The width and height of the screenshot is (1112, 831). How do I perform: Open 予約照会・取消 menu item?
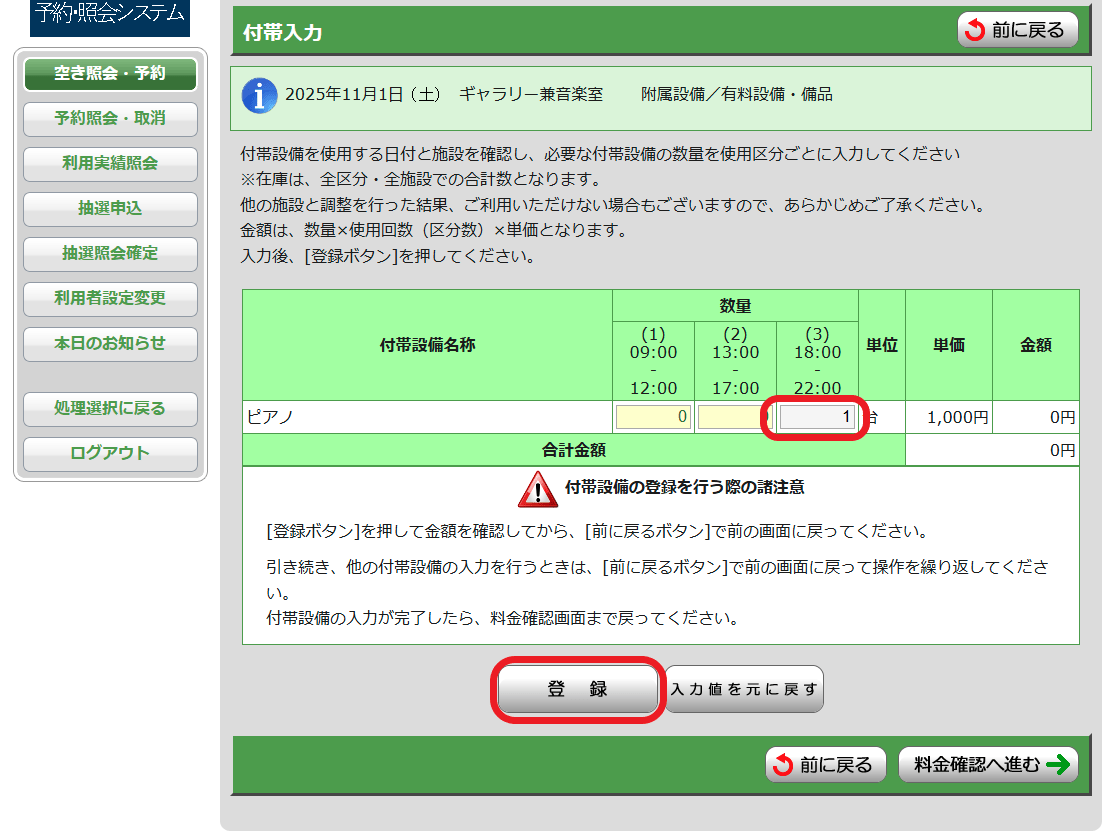(x=110, y=118)
